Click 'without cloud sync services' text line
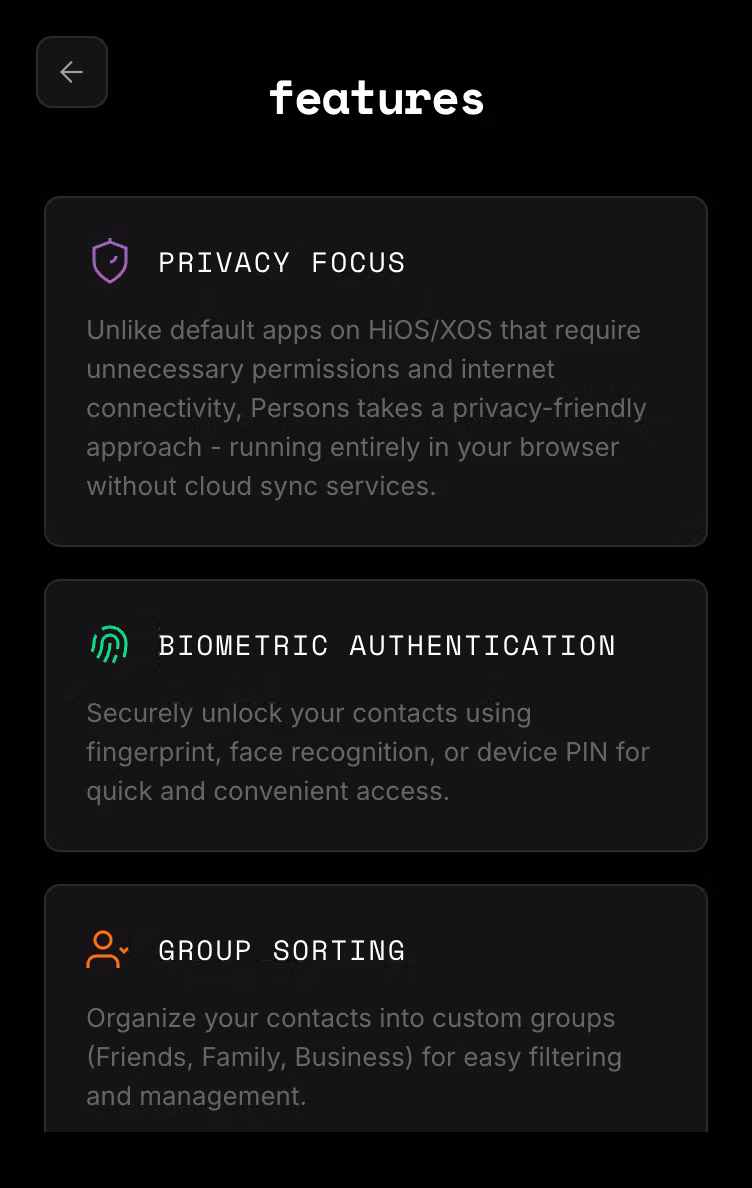Viewport: 752px width, 1188px height. [261, 486]
